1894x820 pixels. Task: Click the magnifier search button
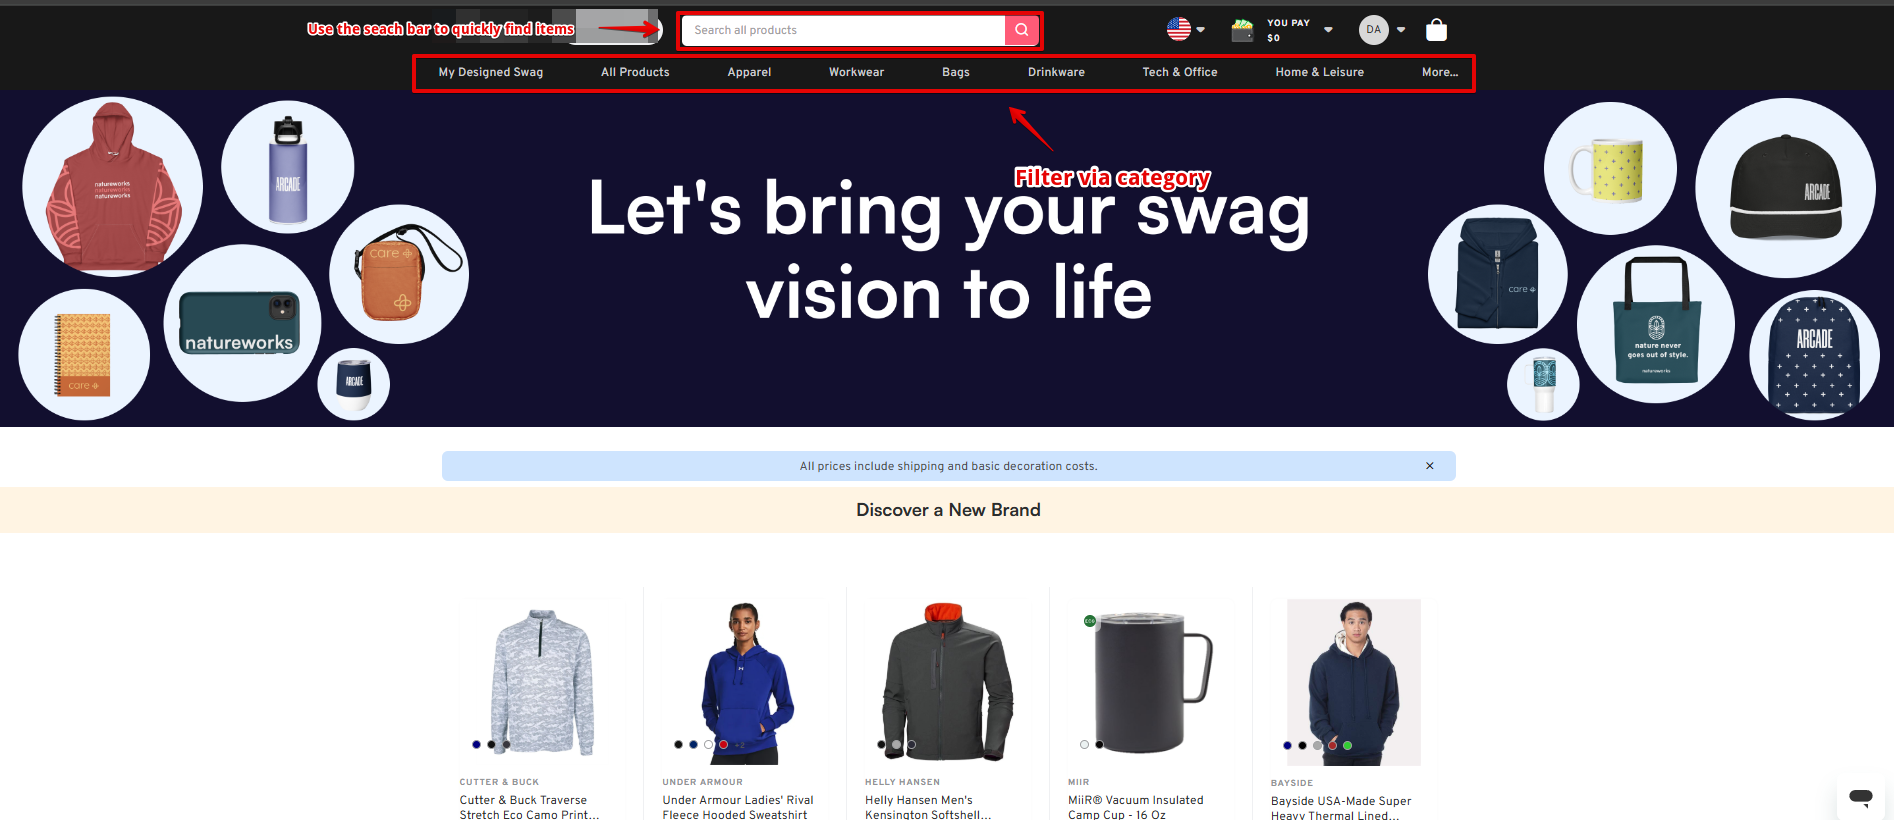(x=1021, y=30)
